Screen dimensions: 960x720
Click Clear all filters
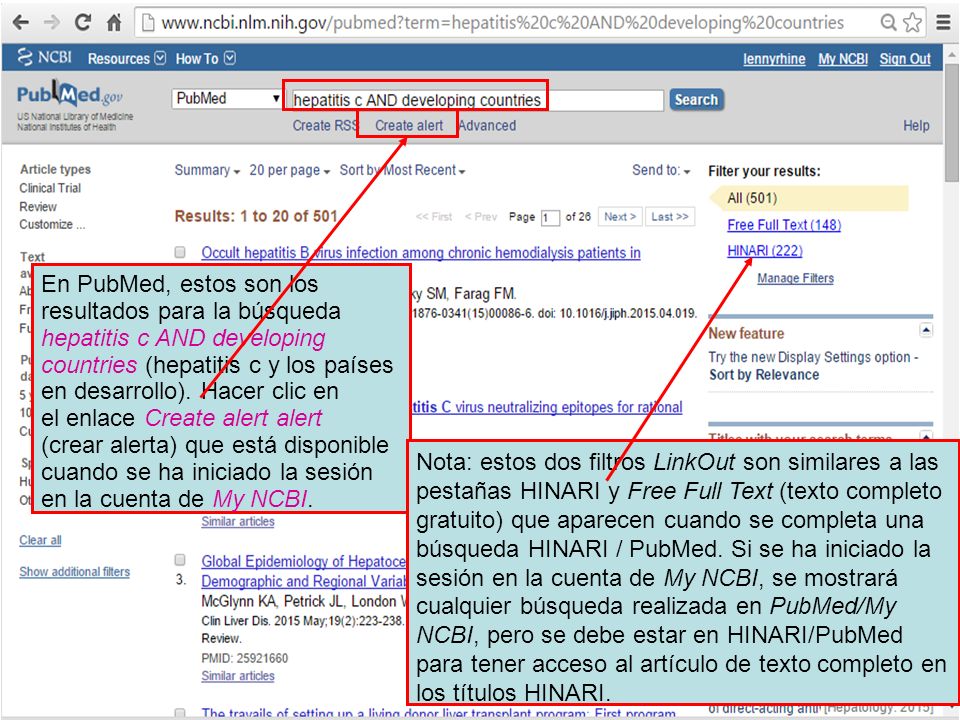[40, 540]
